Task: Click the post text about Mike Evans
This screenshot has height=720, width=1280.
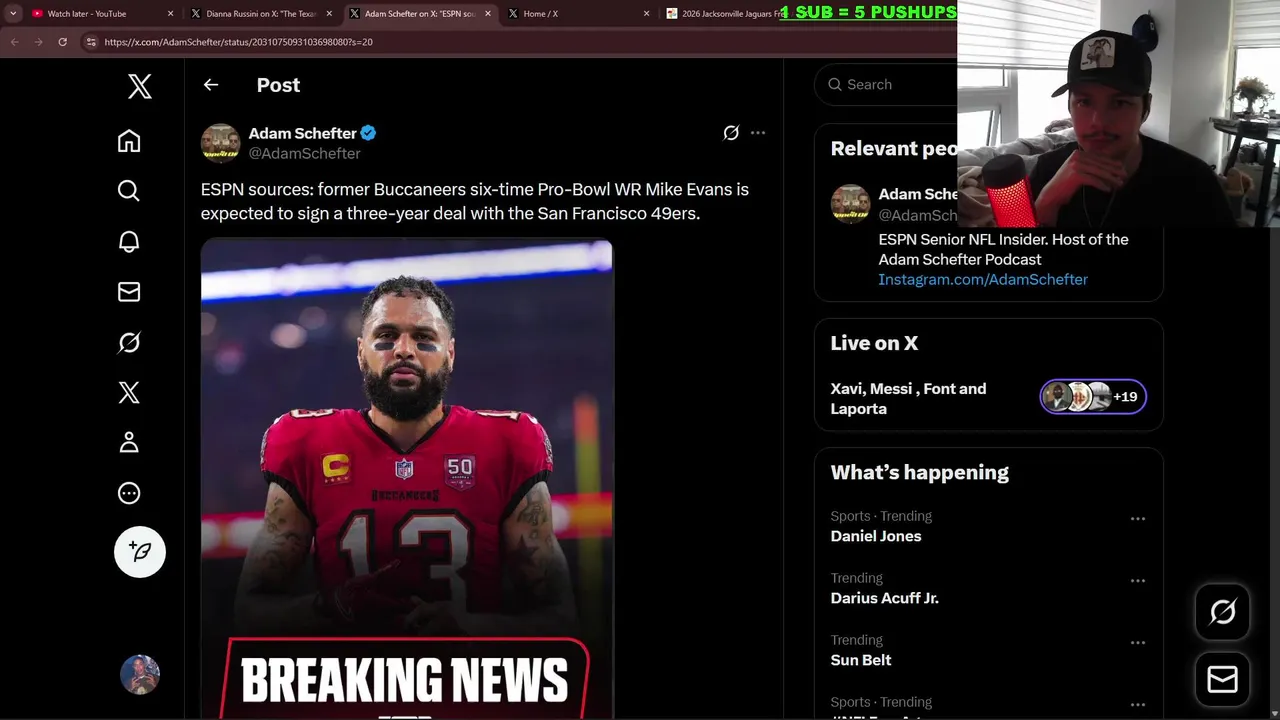Action: coord(475,201)
